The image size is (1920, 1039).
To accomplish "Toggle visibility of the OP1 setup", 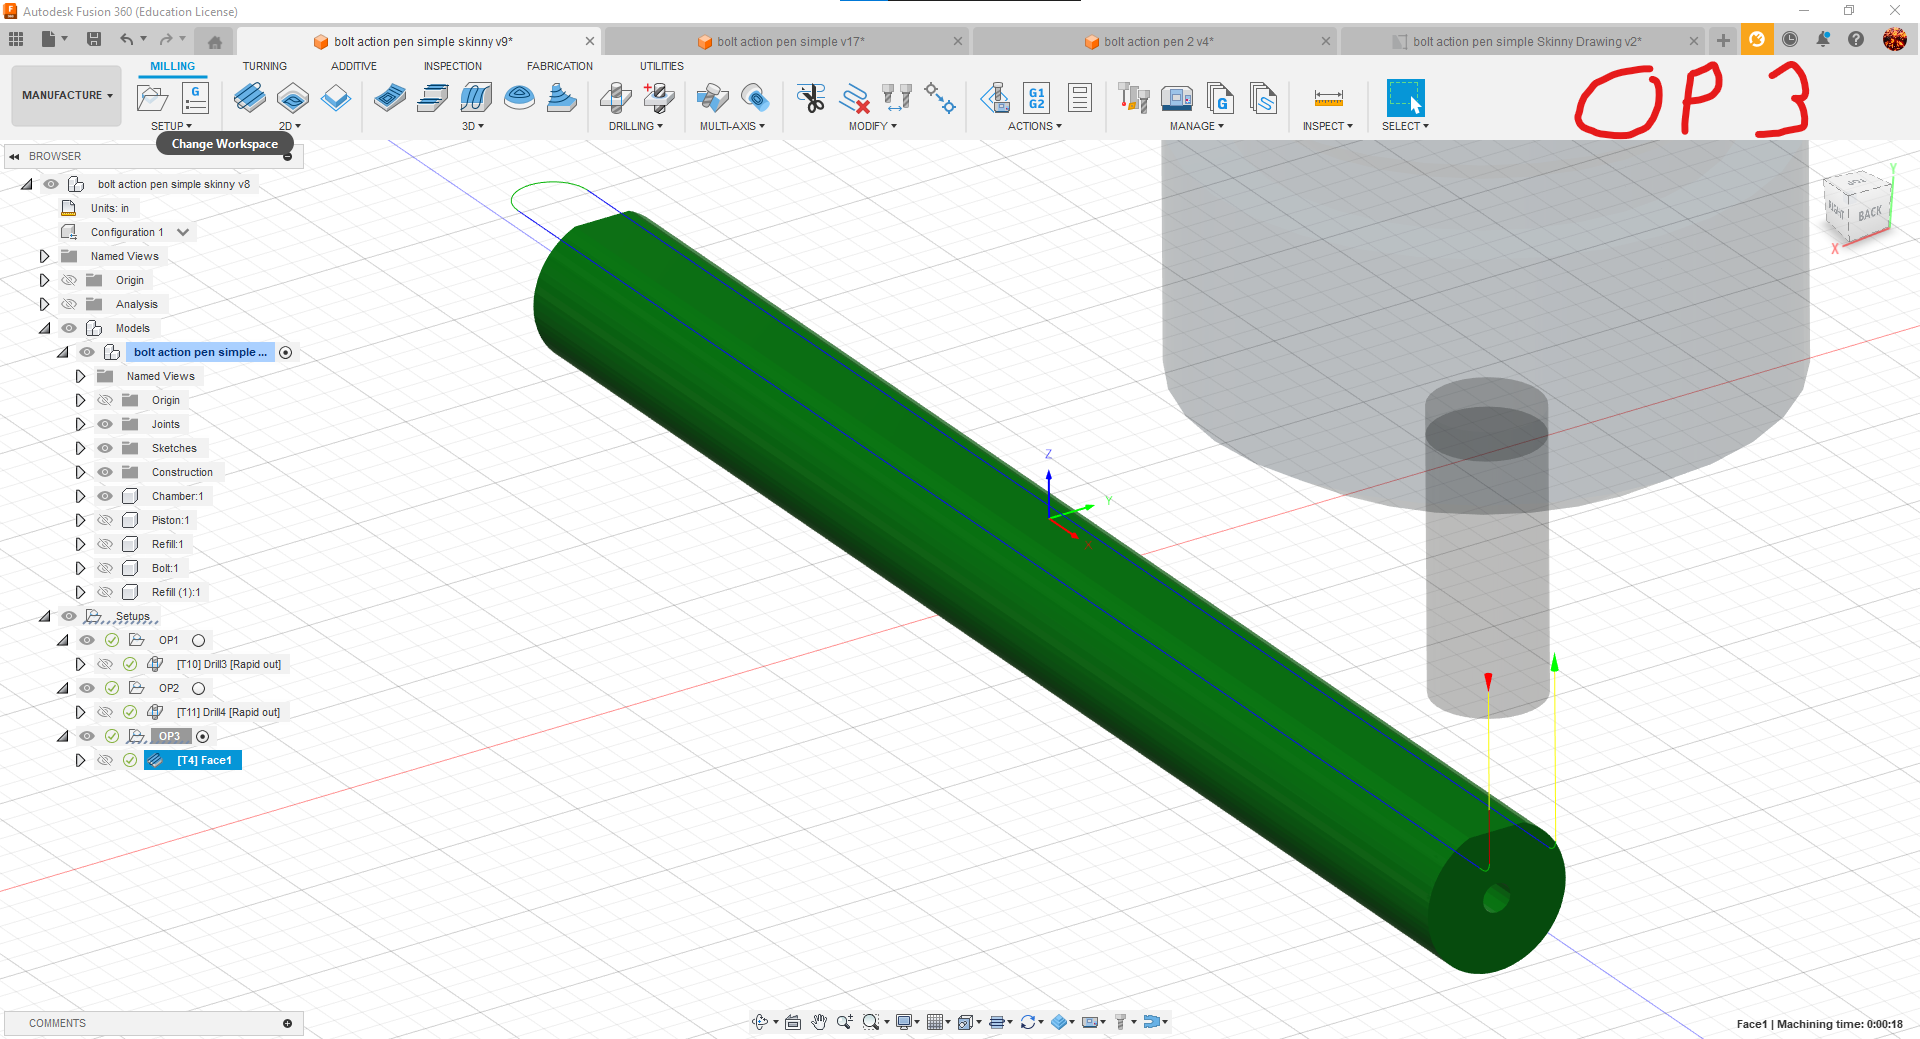I will click(x=87, y=640).
